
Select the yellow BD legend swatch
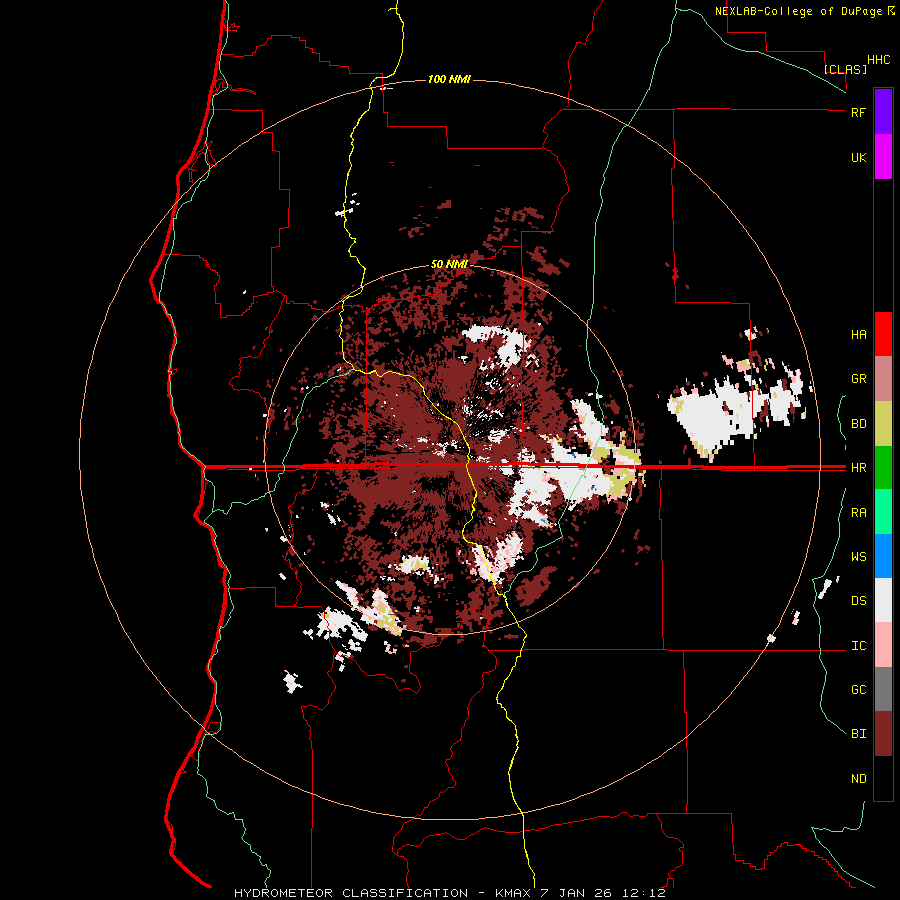(x=883, y=424)
